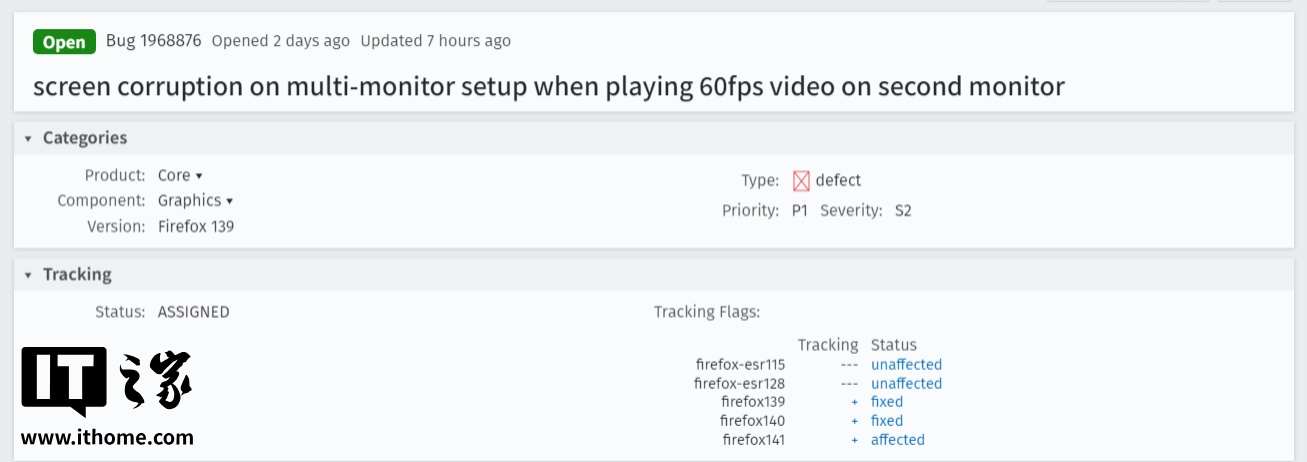The height and width of the screenshot is (462, 1307).
Task: Click unaffected status for firefox-esr115
Action: pyautogui.click(x=906, y=365)
